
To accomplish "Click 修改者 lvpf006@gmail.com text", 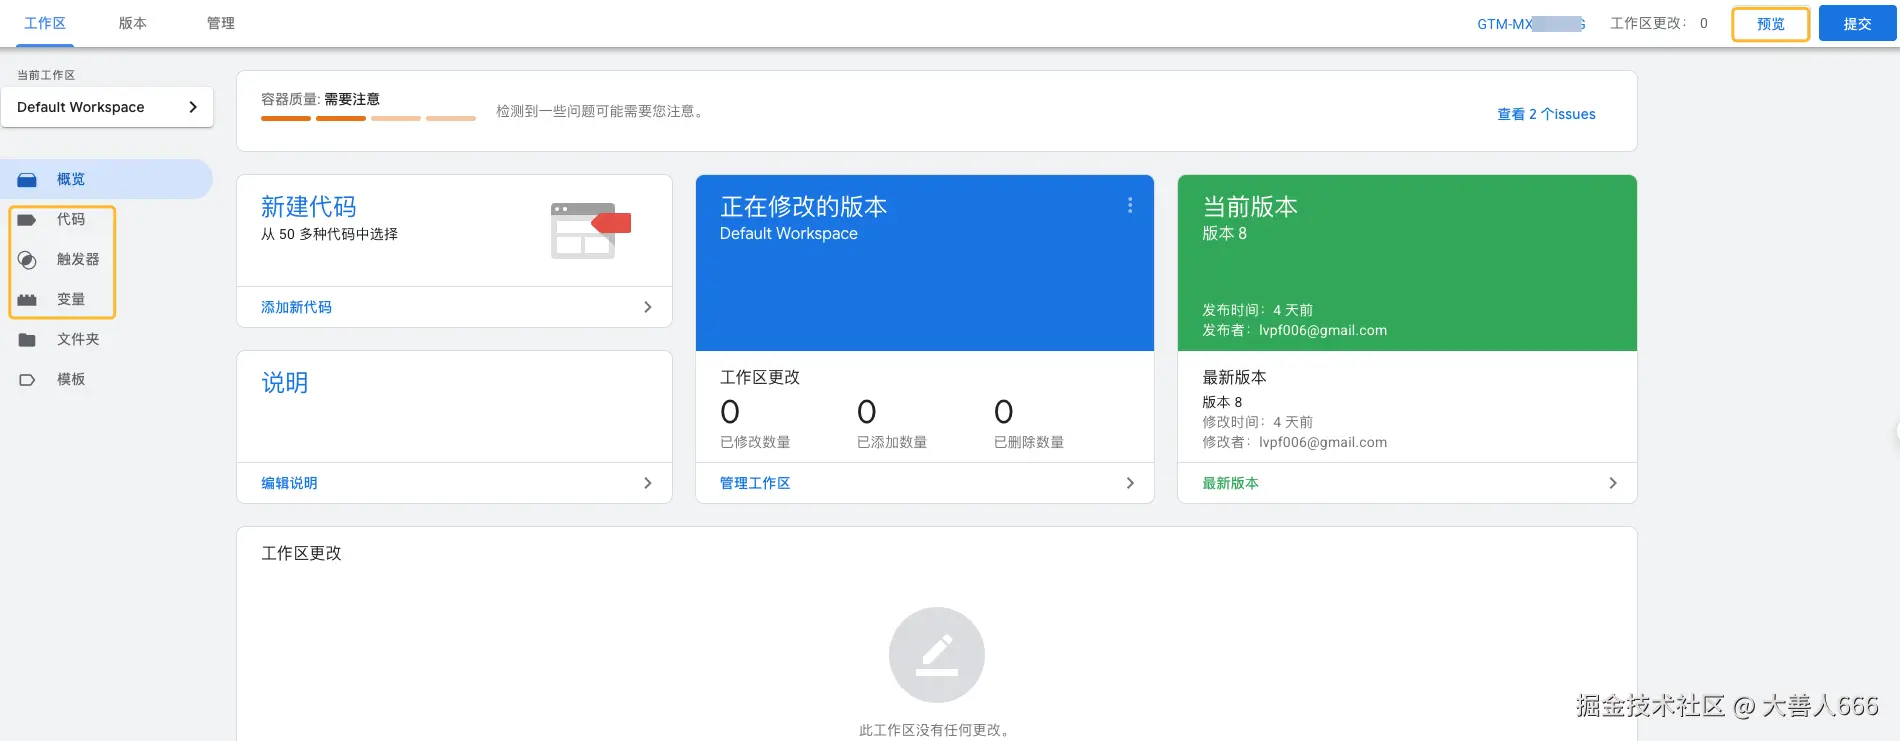I will click(x=1294, y=442).
